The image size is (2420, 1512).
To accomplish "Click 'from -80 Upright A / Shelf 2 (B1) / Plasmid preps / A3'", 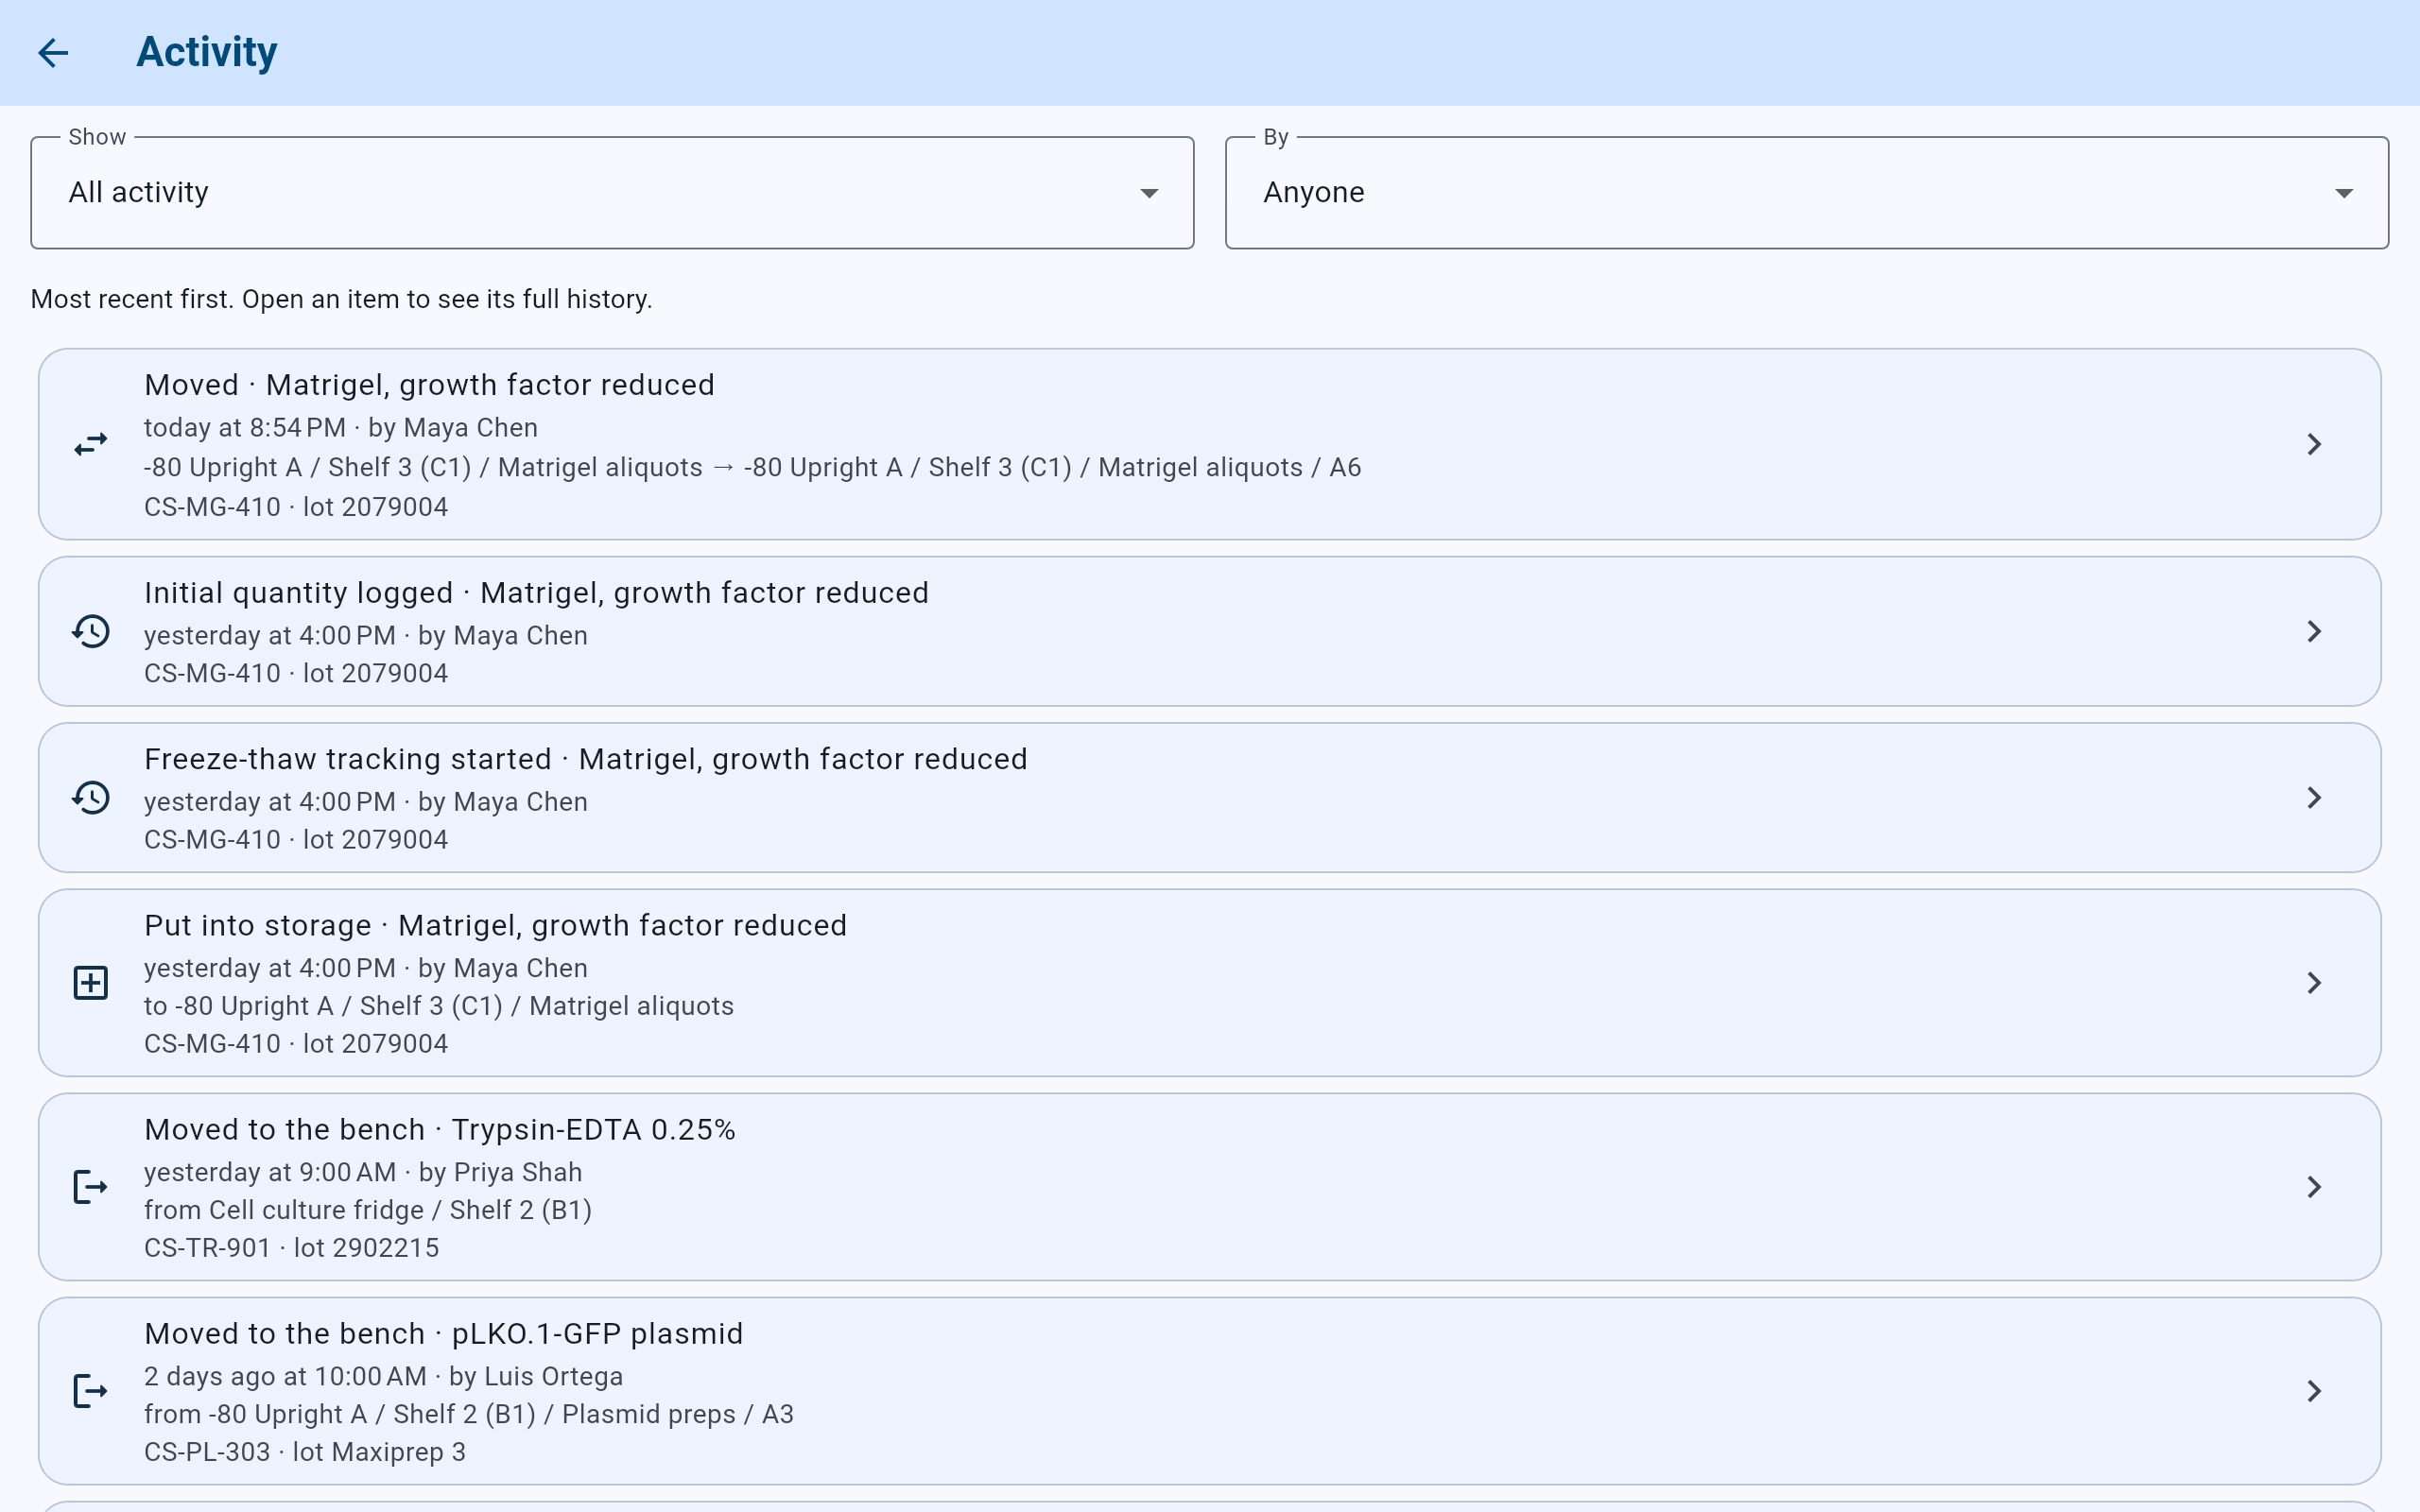I will (x=469, y=1414).
